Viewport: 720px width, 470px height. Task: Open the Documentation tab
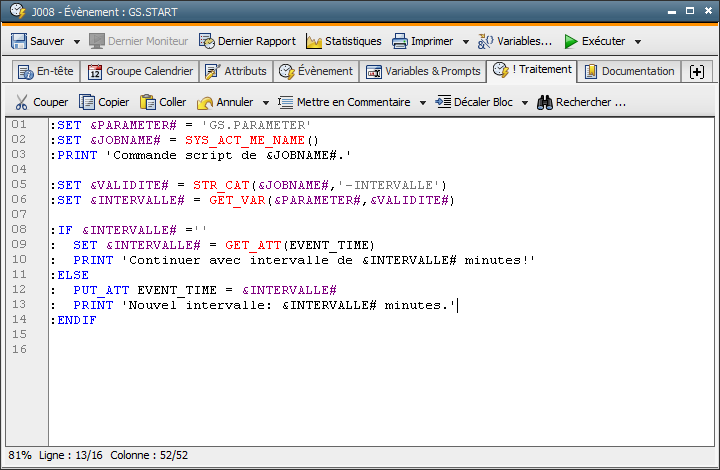coord(629,71)
